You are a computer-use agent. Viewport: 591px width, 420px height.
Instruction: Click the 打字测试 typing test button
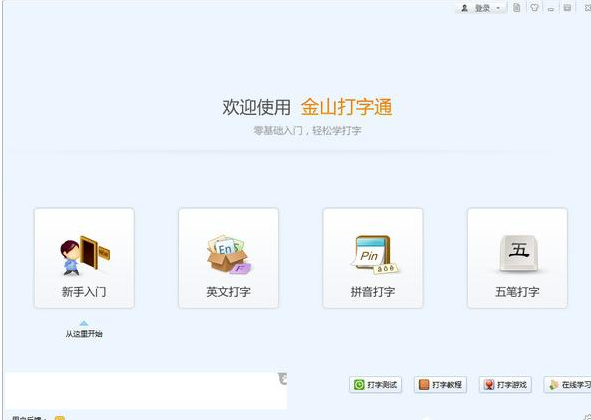[x=375, y=385]
